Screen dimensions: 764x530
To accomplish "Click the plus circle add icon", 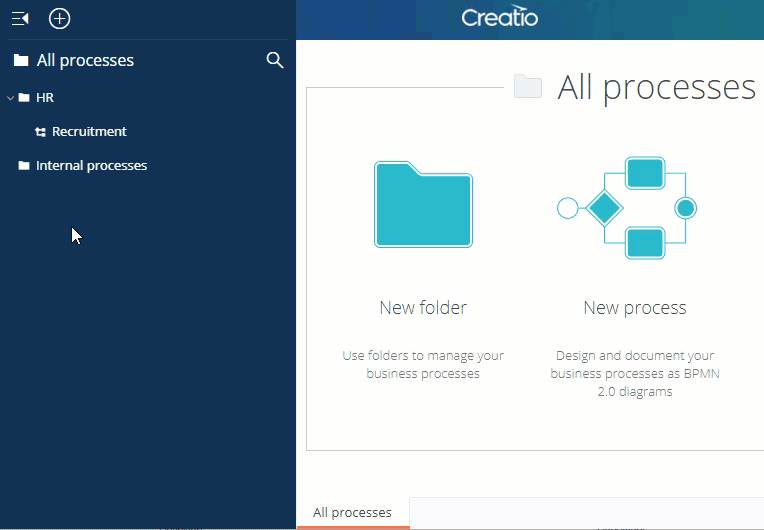I will (59, 19).
